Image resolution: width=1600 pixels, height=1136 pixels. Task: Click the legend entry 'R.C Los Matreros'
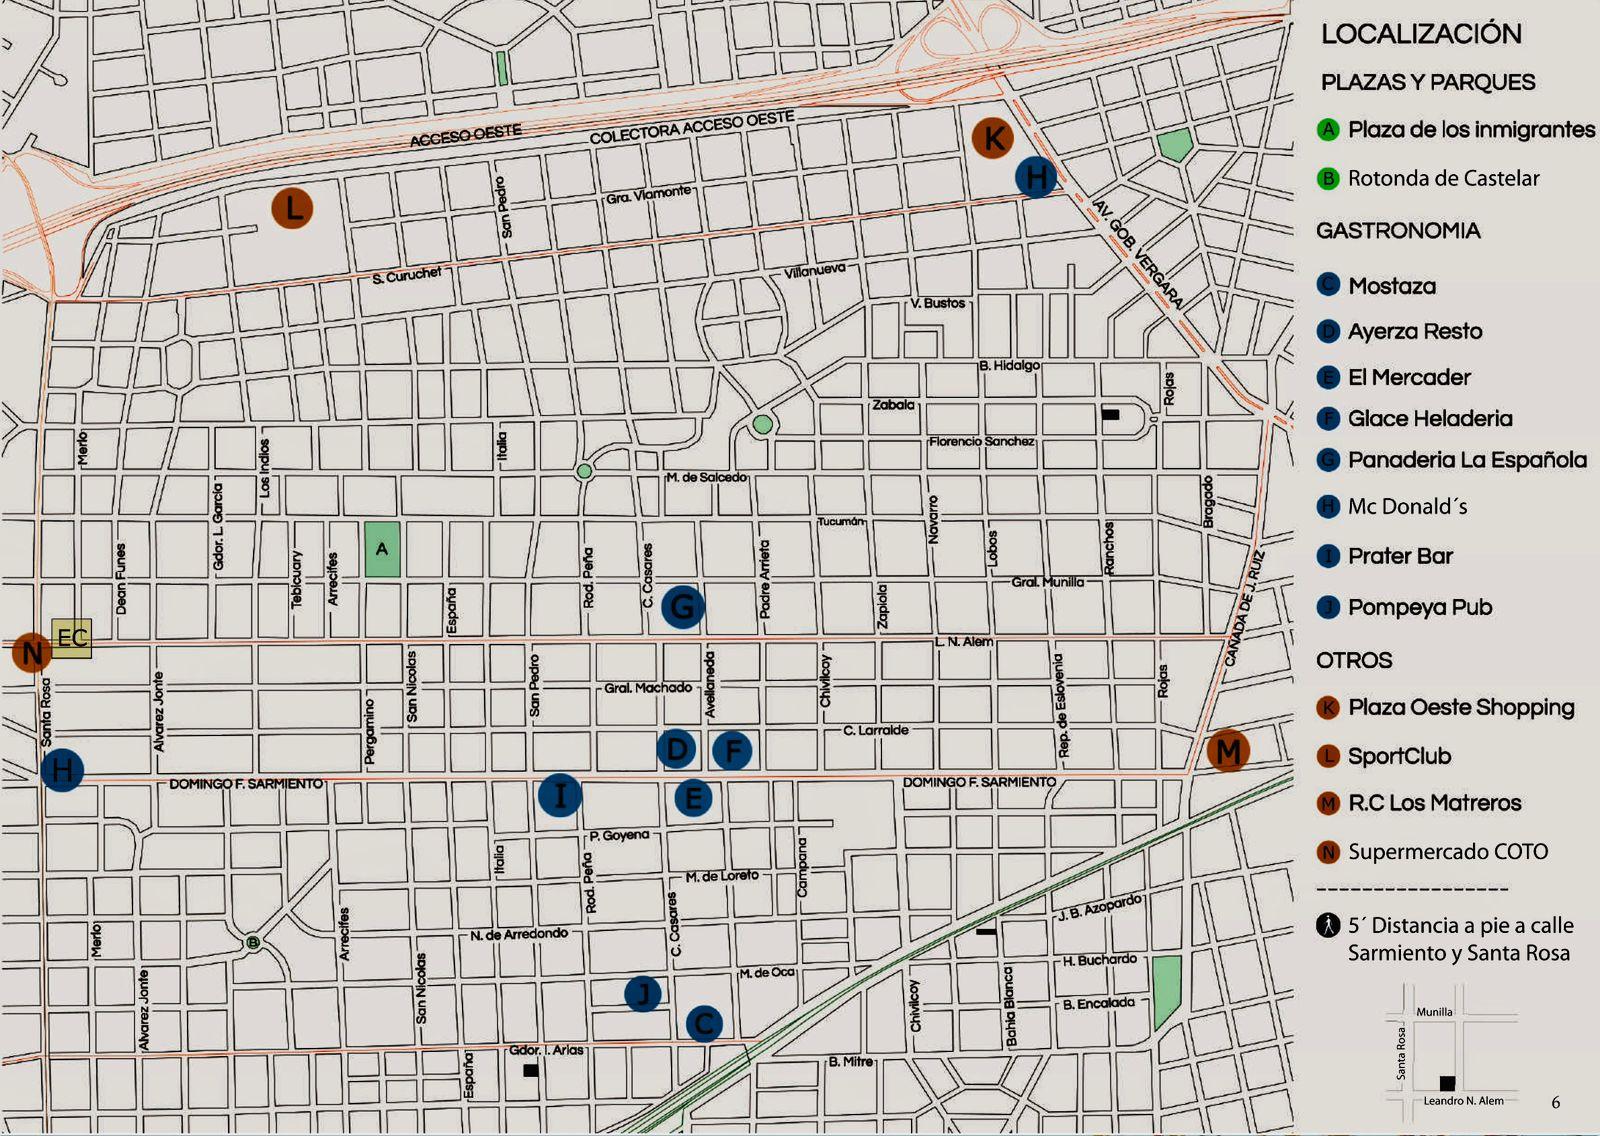1434,803
